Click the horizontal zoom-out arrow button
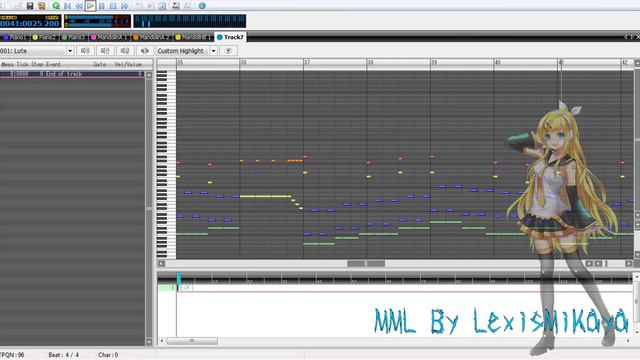Viewport: 640px width, 360px height. pyautogui.click(x=598, y=264)
